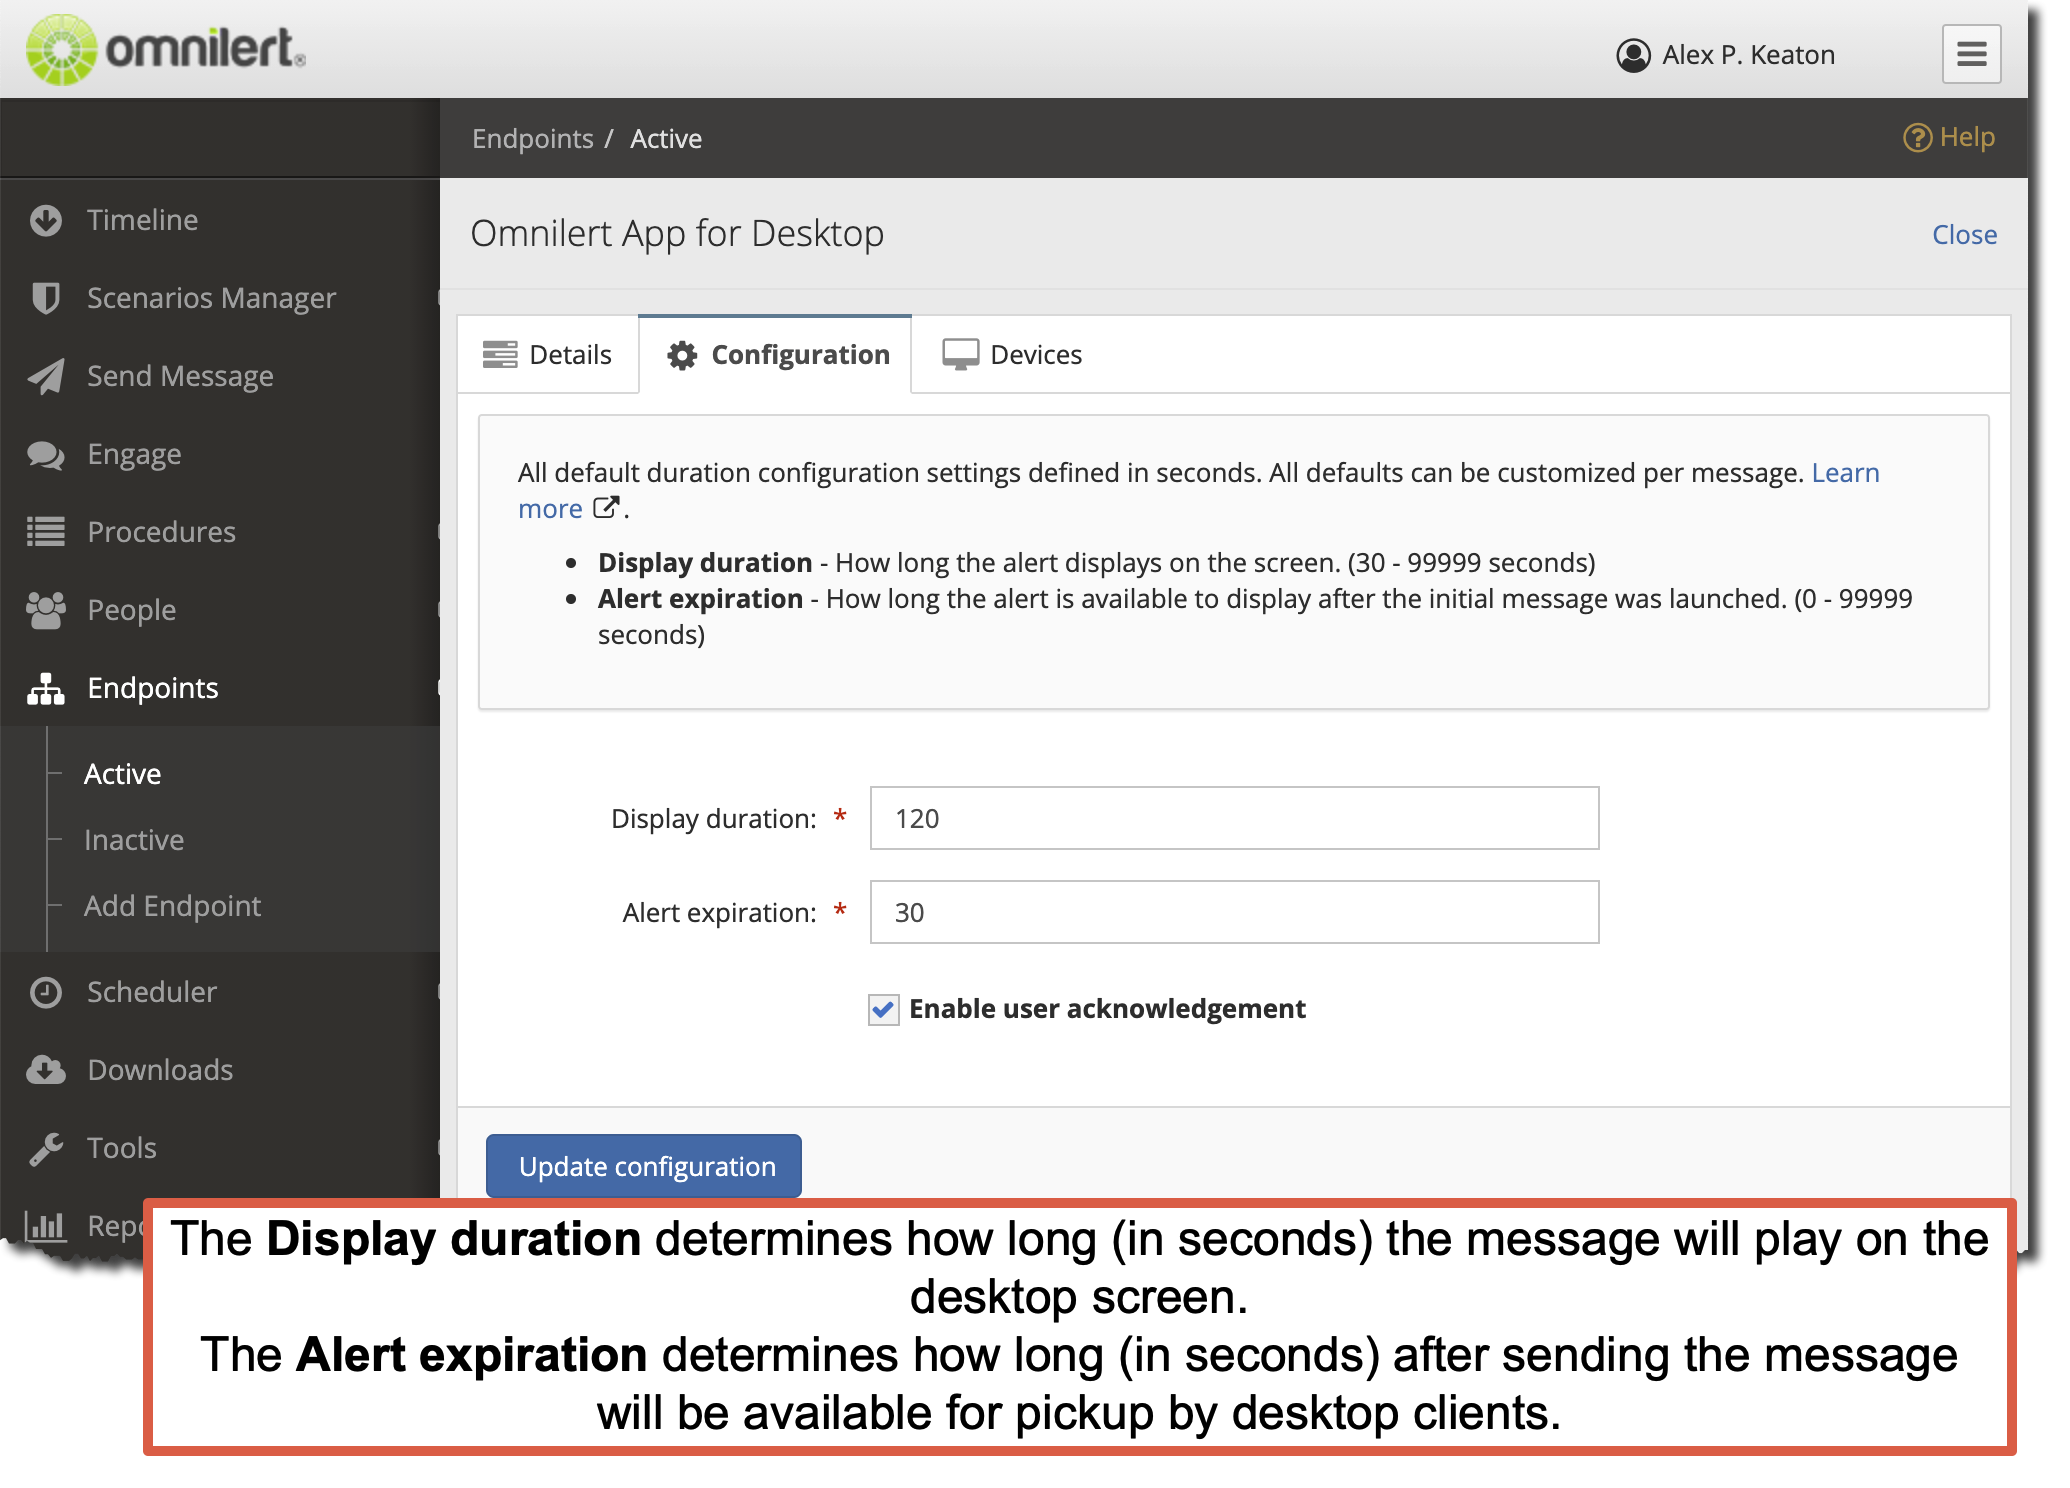Click the Active breadcrumb
The image size is (2070, 1488).
666,139
